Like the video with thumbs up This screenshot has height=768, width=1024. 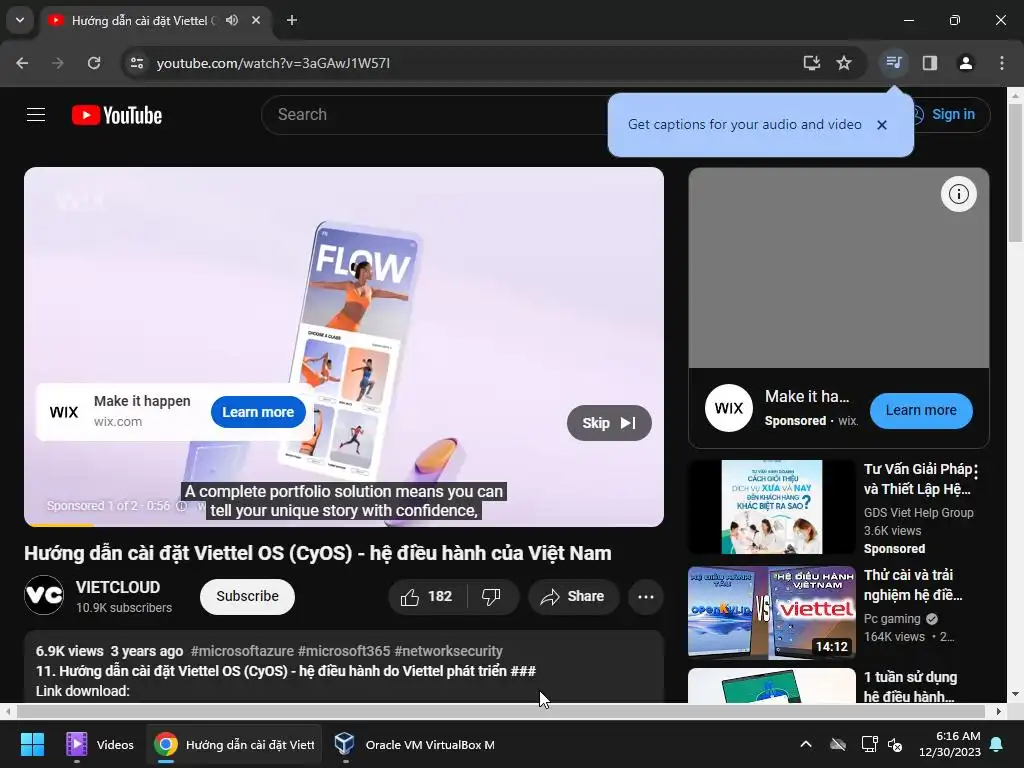coord(427,596)
